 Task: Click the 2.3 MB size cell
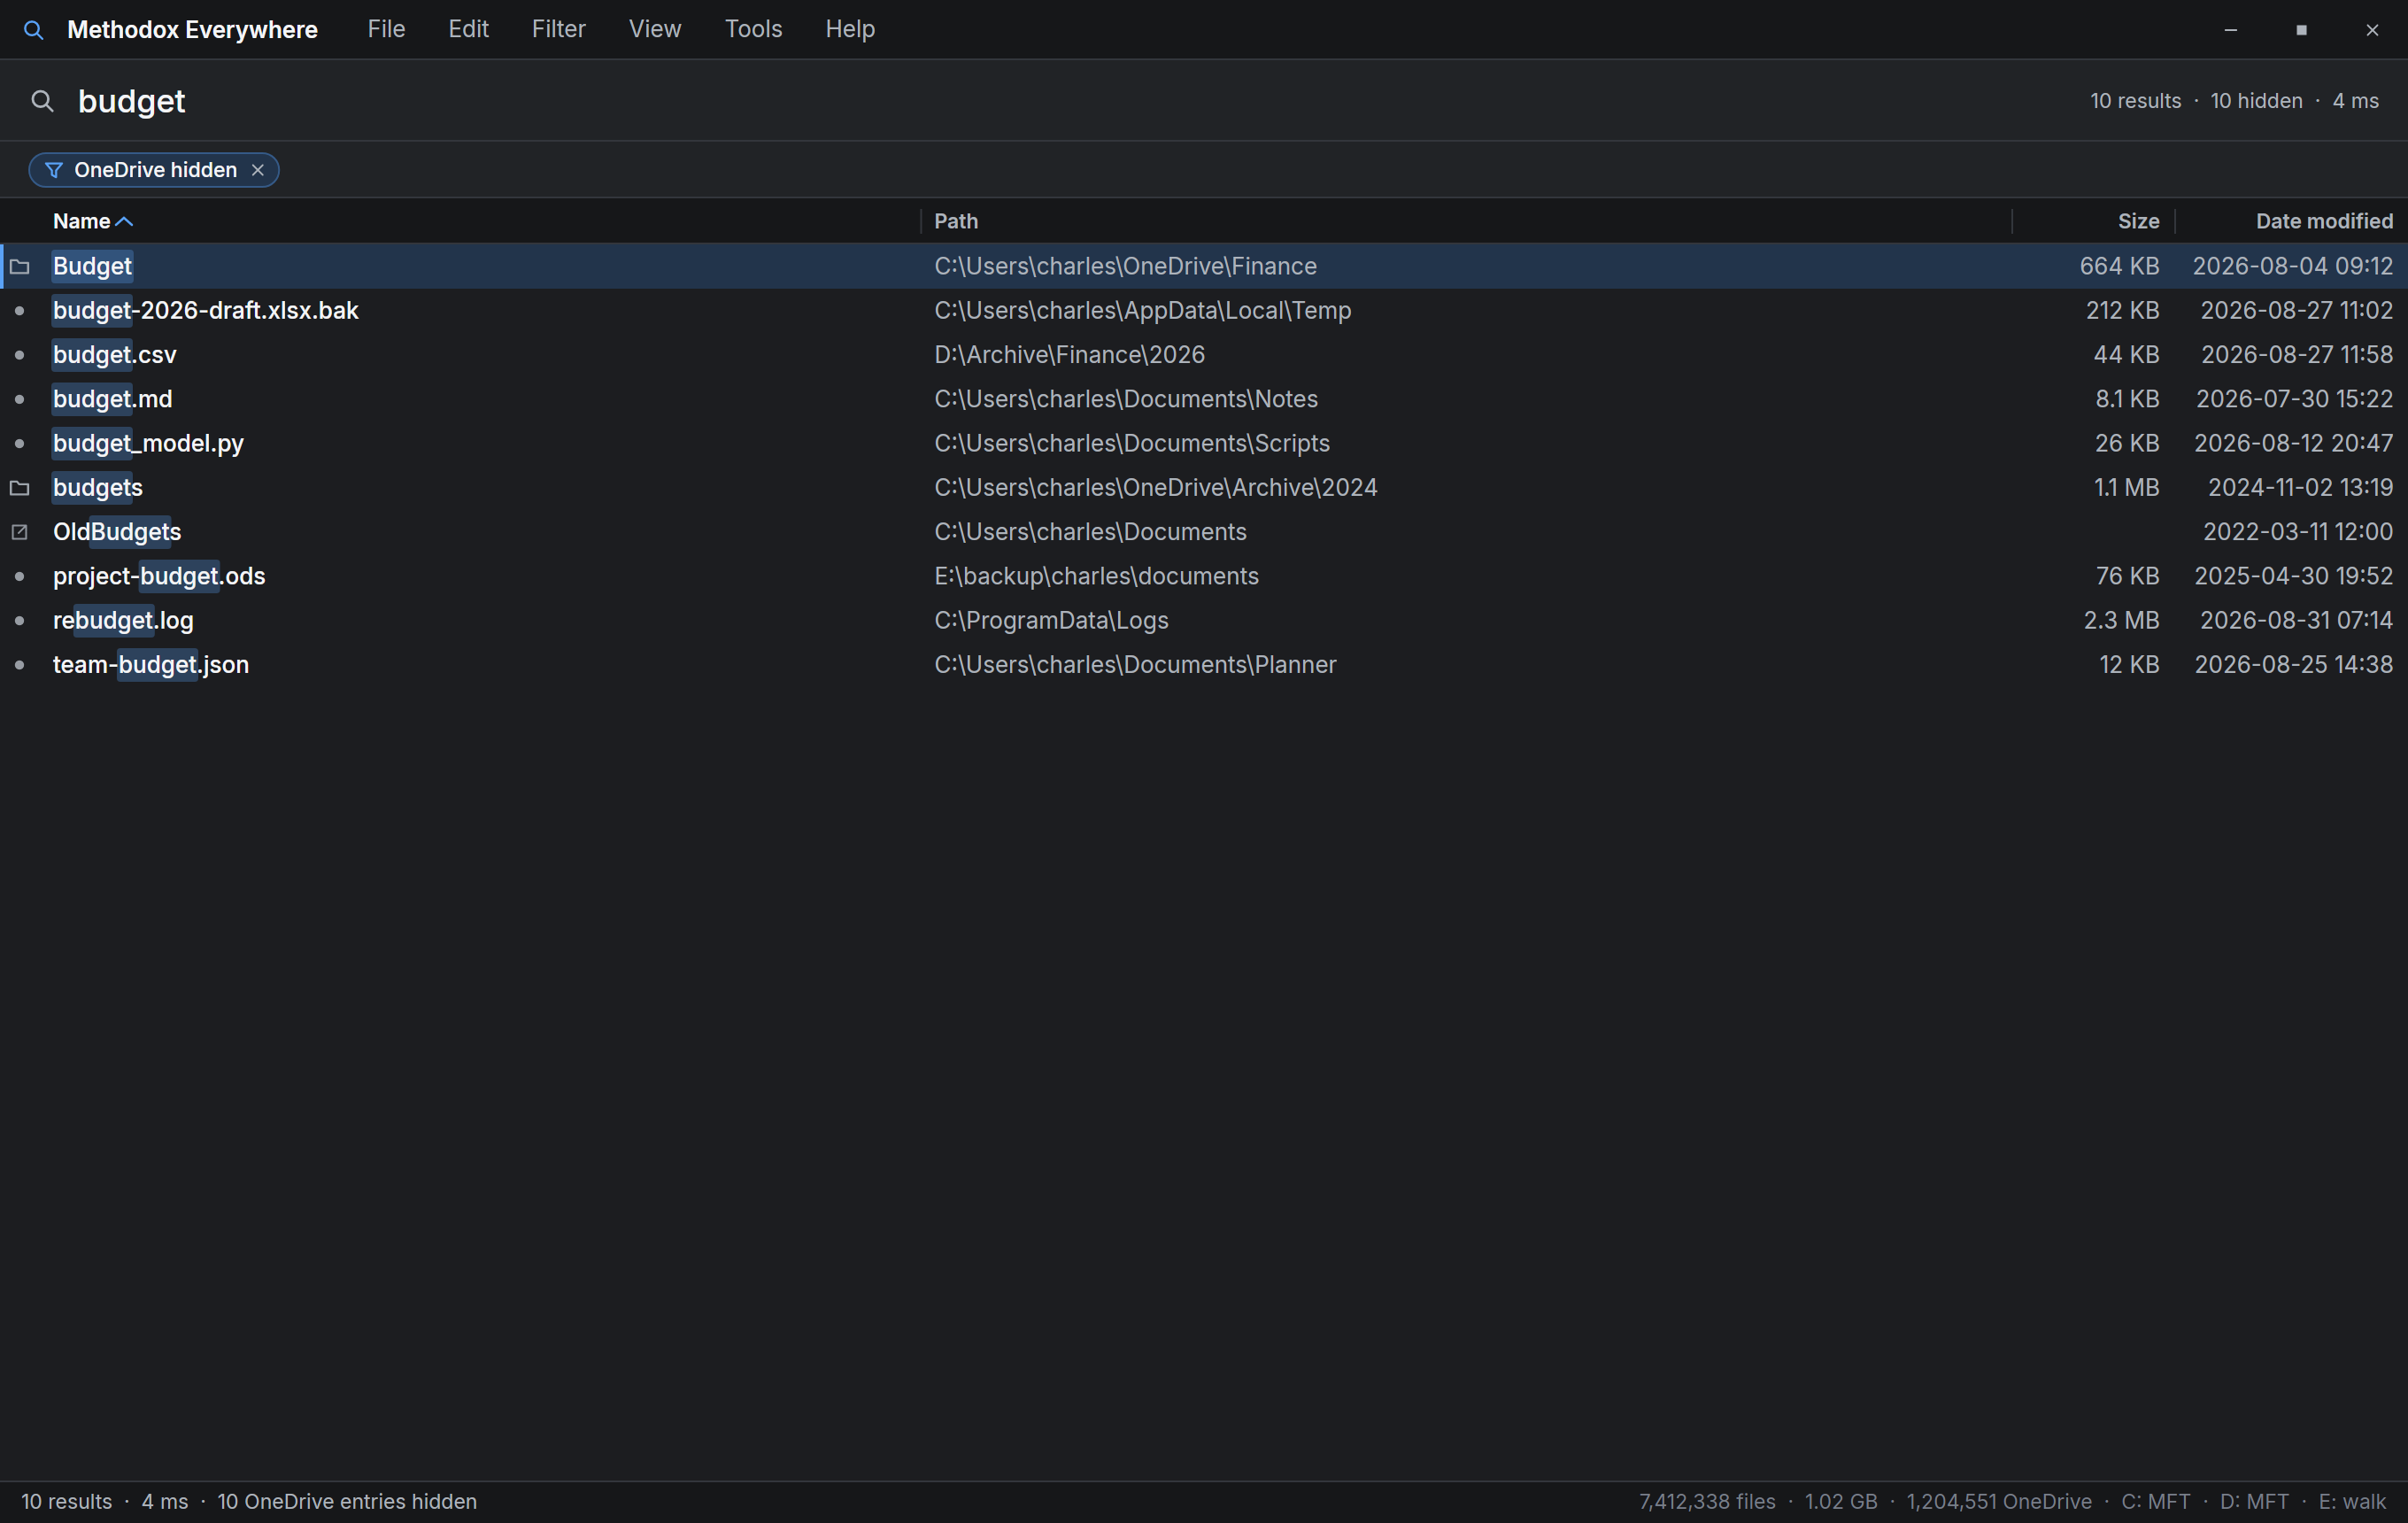pyautogui.click(x=2121, y=620)
